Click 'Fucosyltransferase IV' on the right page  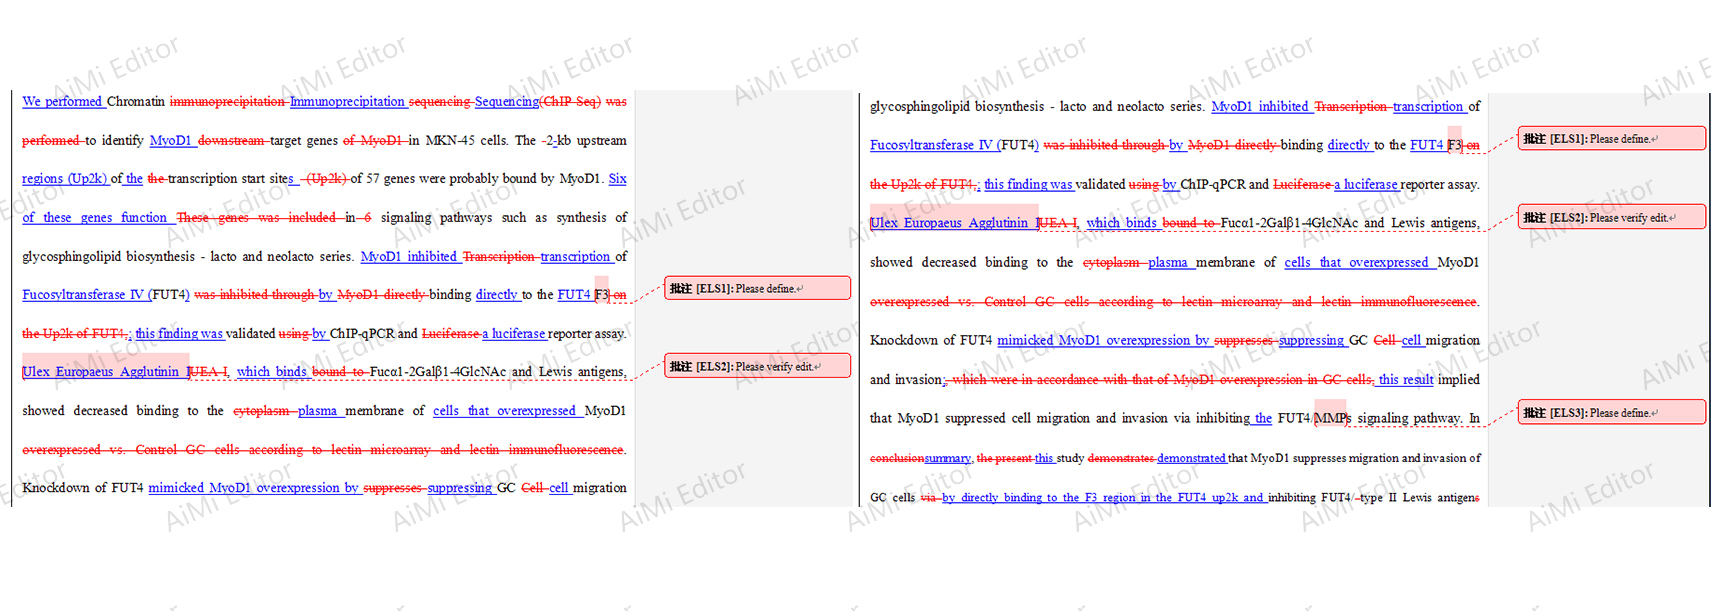pos(932,145)
